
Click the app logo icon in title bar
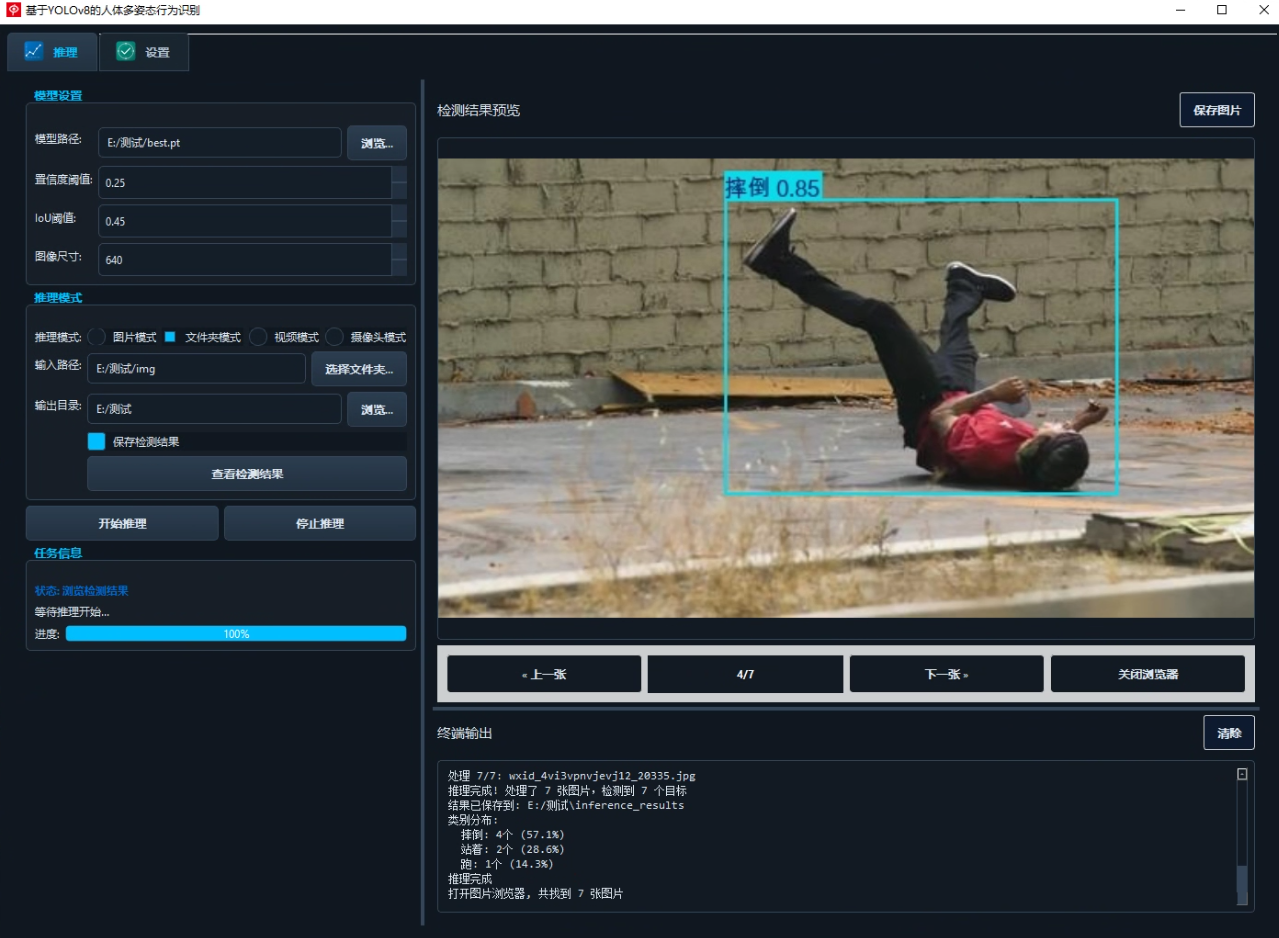(13, 10)
